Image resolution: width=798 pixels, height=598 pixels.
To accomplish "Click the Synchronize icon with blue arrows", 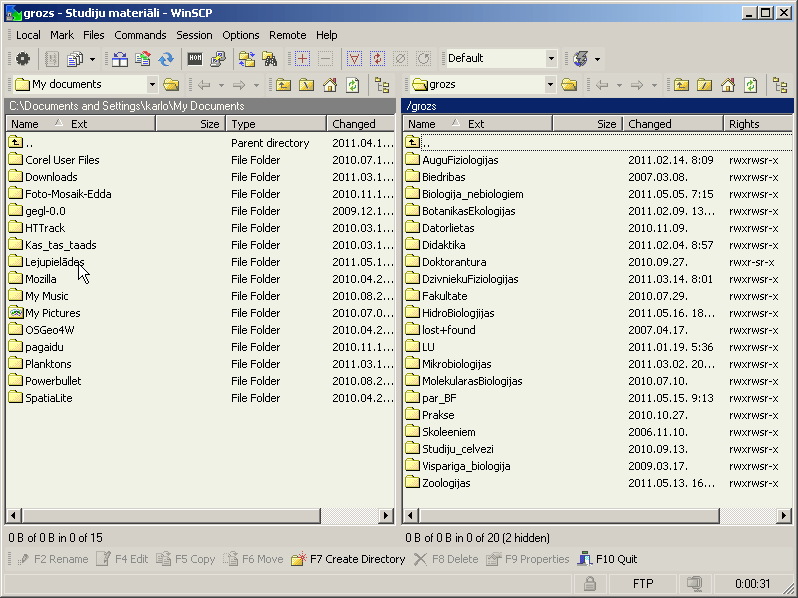I will [x=166, y=59].
